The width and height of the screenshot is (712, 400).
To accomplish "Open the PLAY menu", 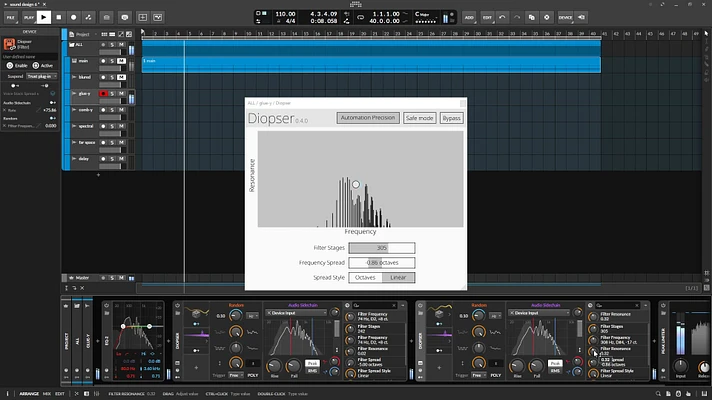I will point(29,17).
